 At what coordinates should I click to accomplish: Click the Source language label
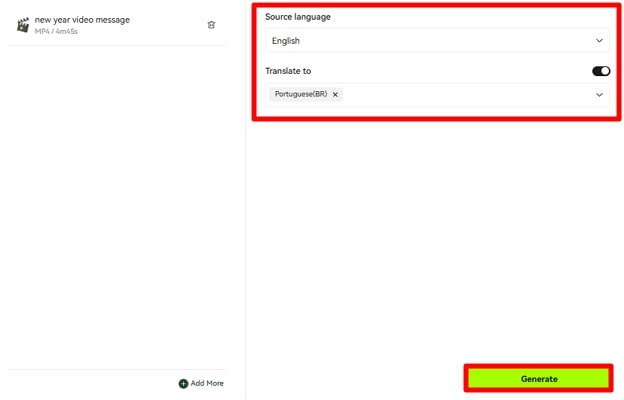pyautogui.click(x=298, y=17)
